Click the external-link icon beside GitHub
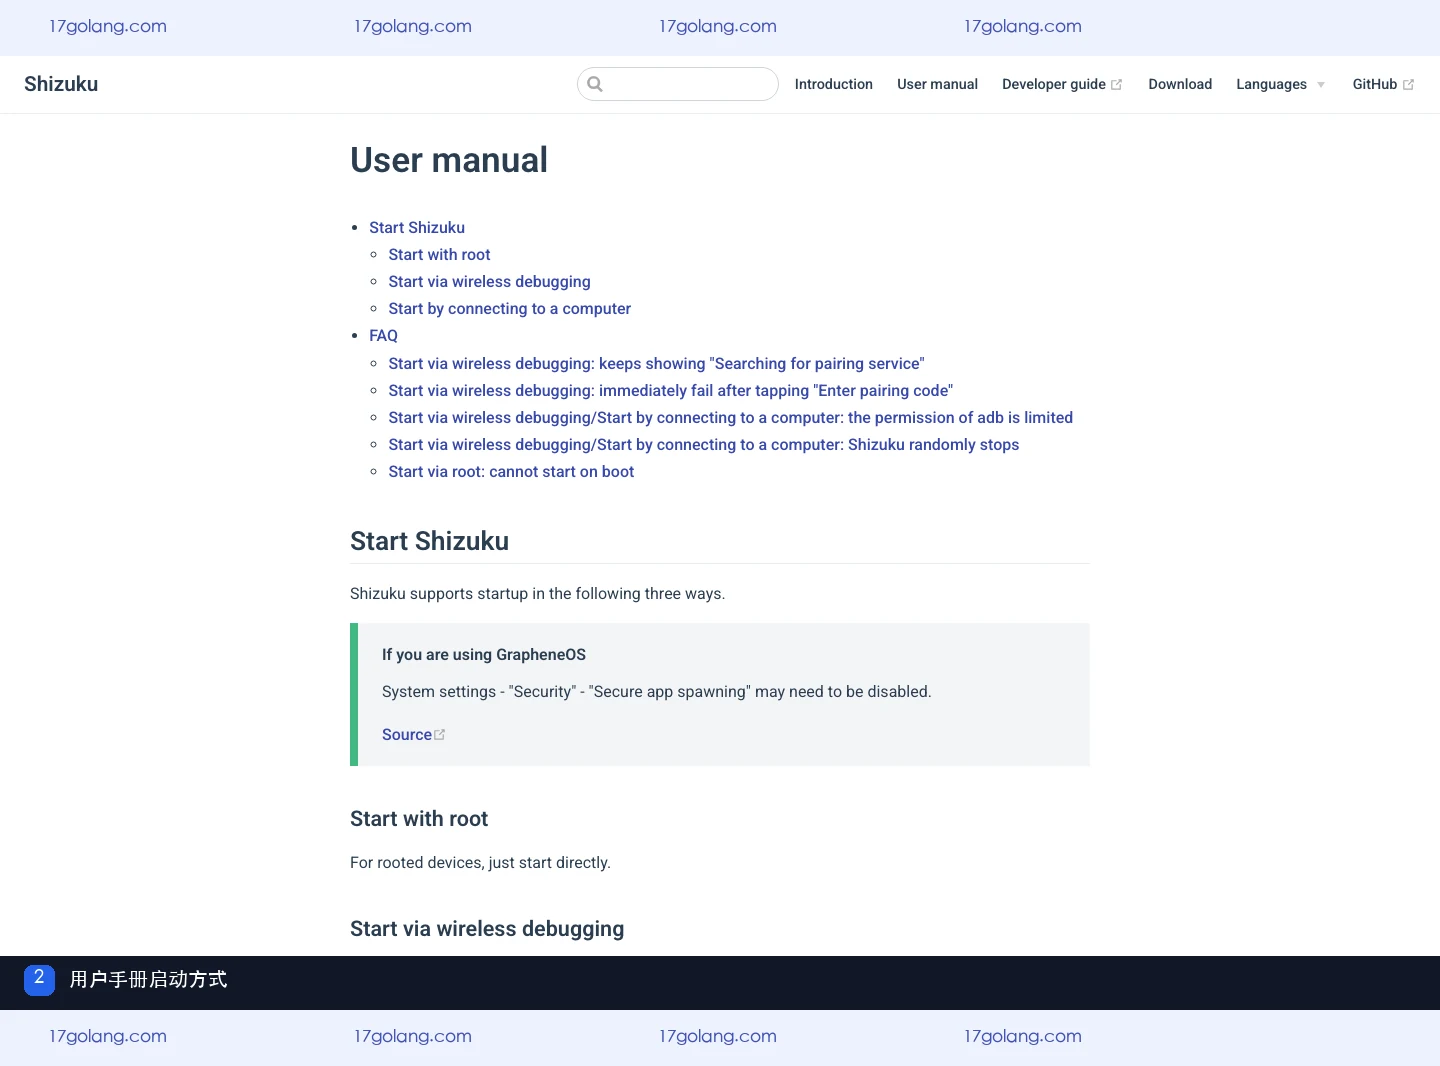 click(1408, 85)
